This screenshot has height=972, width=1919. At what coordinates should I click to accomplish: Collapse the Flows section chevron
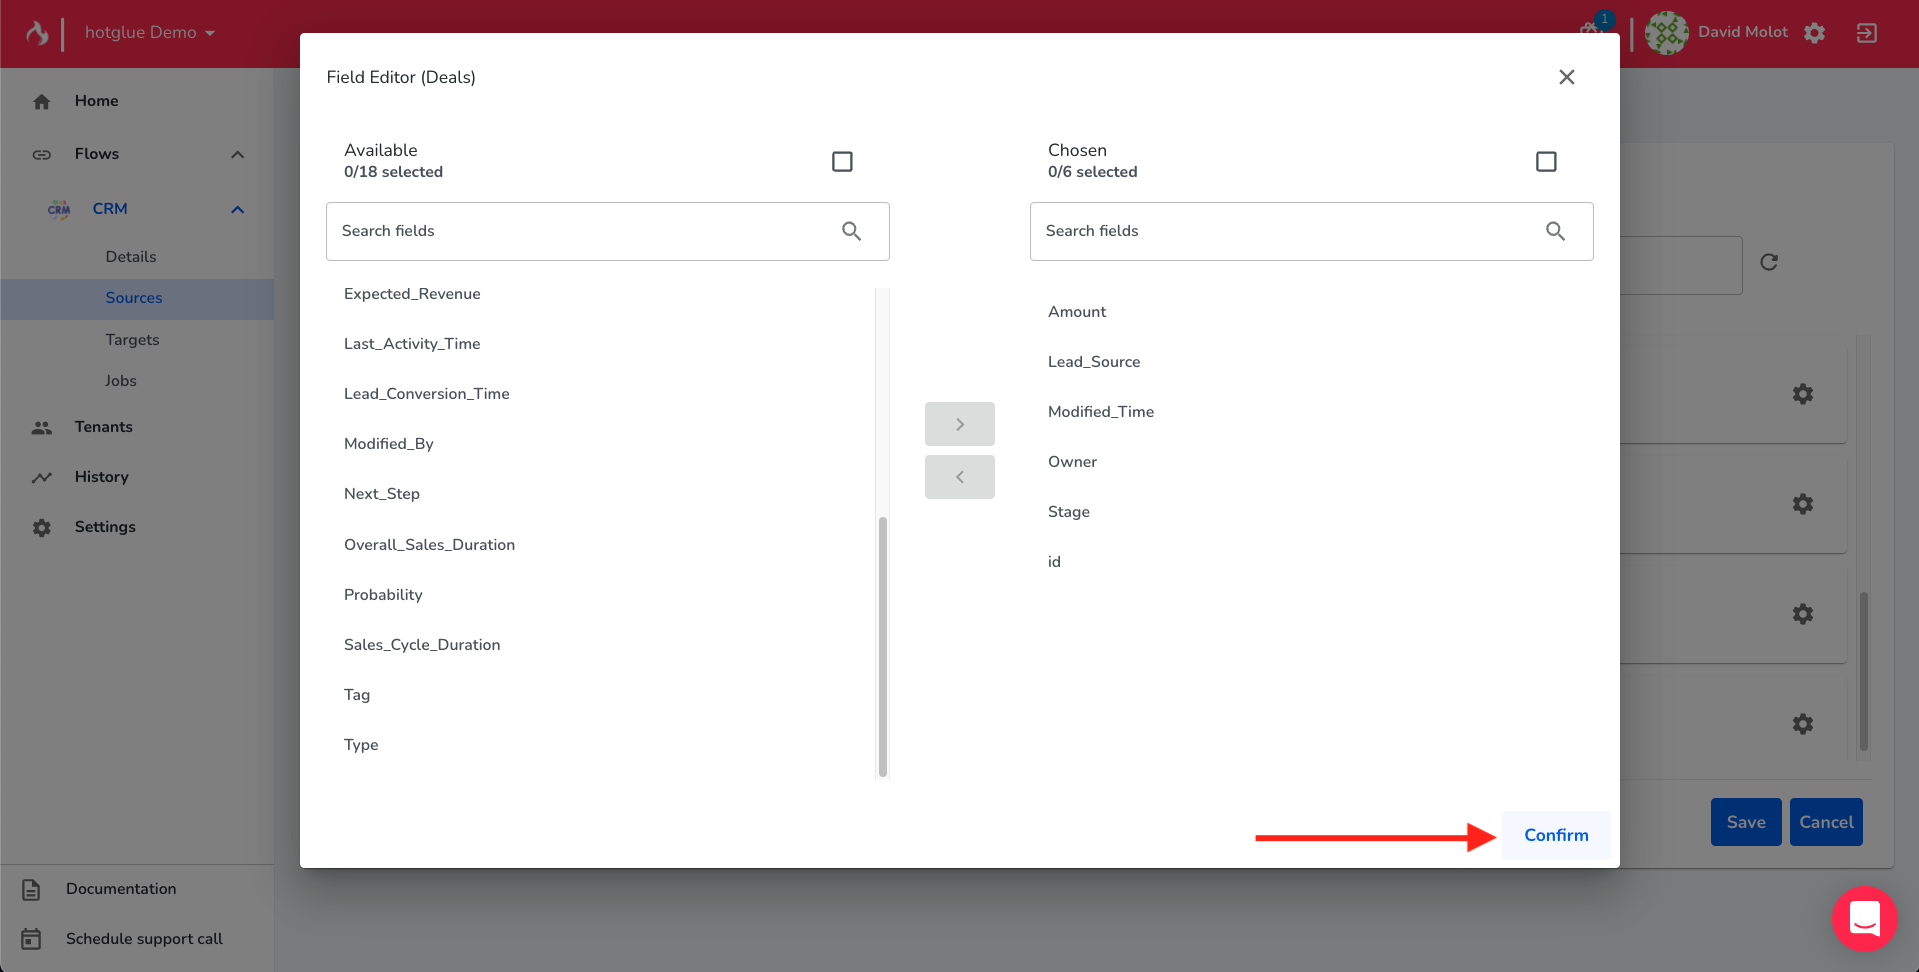tap(237, 154)
